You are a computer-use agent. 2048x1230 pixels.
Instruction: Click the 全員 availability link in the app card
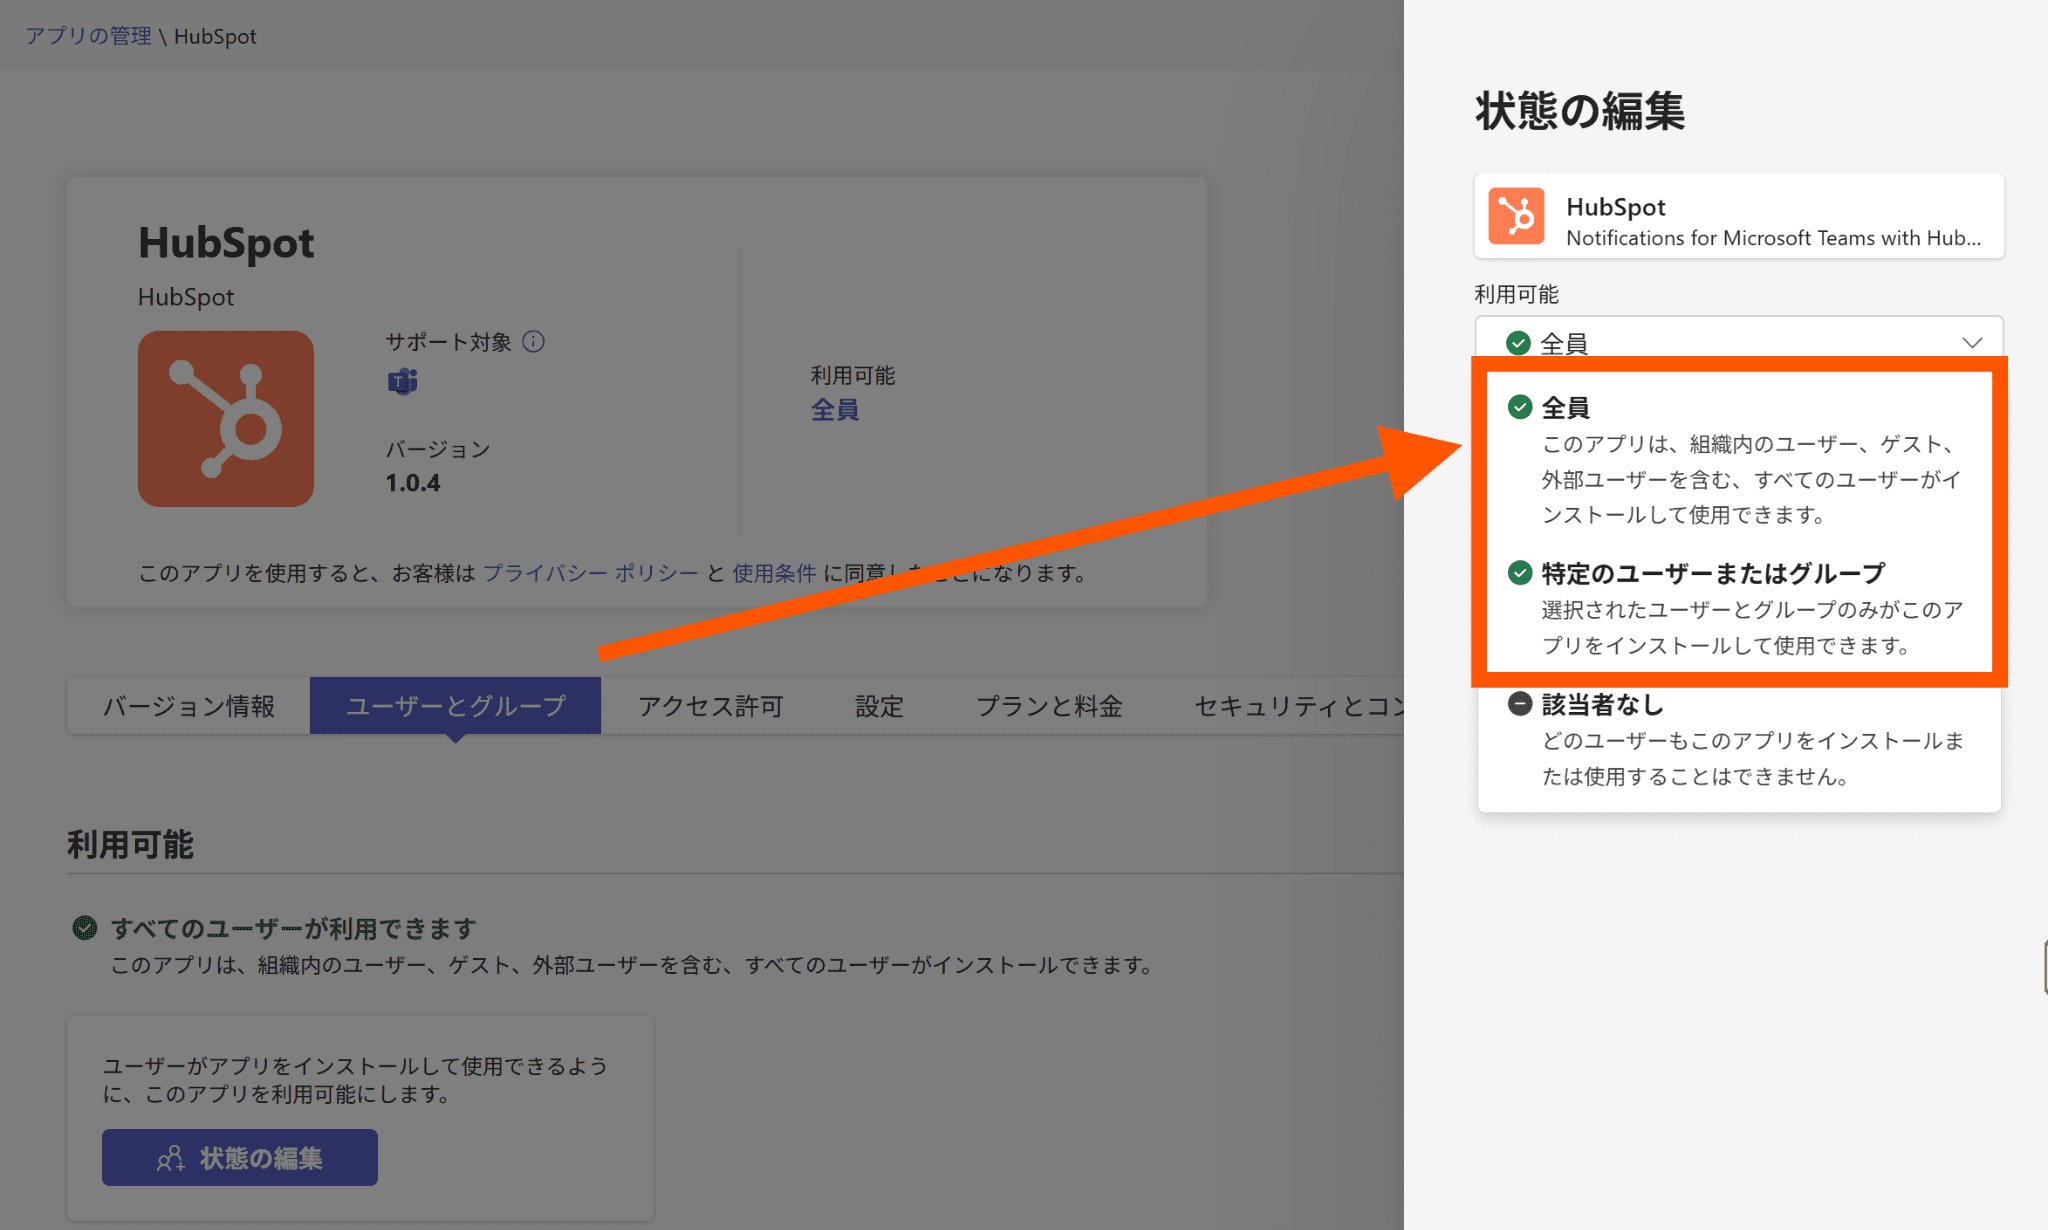(834, 410)
